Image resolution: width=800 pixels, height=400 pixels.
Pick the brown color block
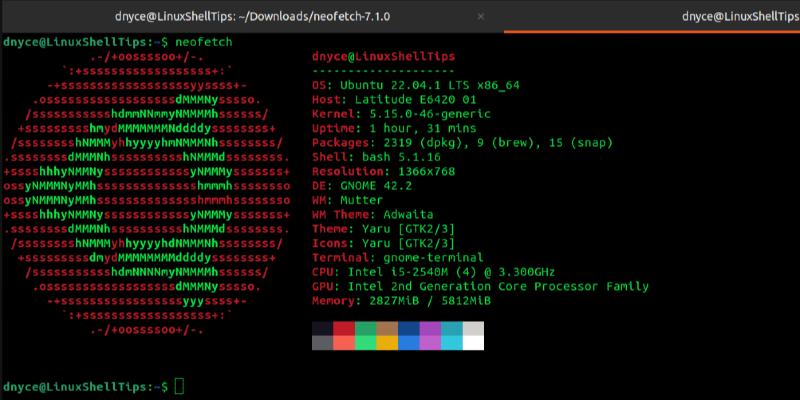387,328
